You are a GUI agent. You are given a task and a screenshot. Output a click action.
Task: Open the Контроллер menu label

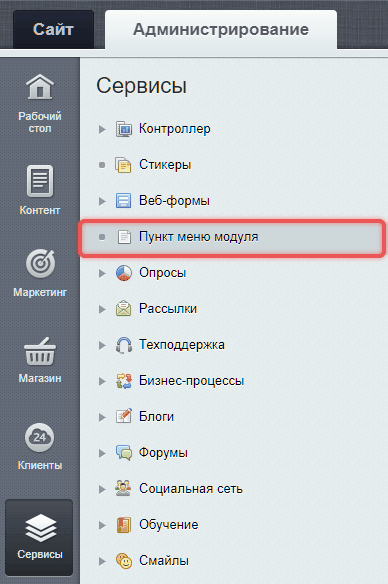(x=175, y=129)
